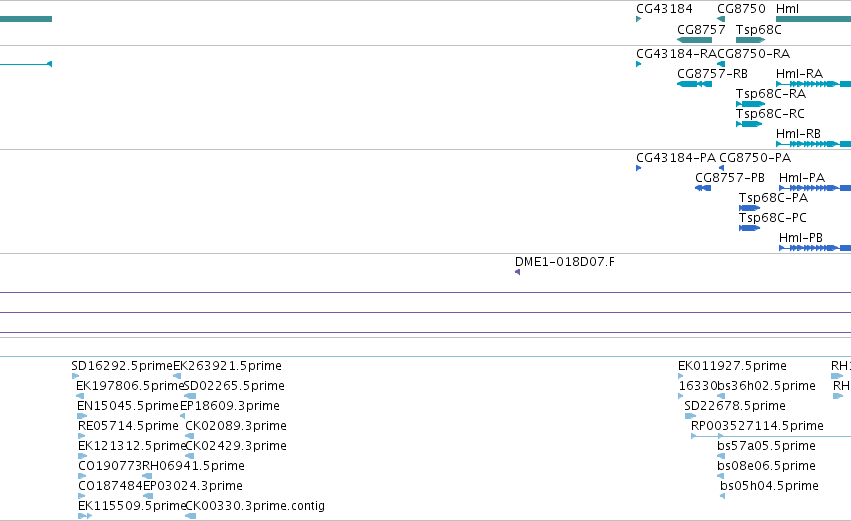Screen dimensions: 851x521
Task: Click the Tsp68C-PC protein label
Action: tap(773, 218)
